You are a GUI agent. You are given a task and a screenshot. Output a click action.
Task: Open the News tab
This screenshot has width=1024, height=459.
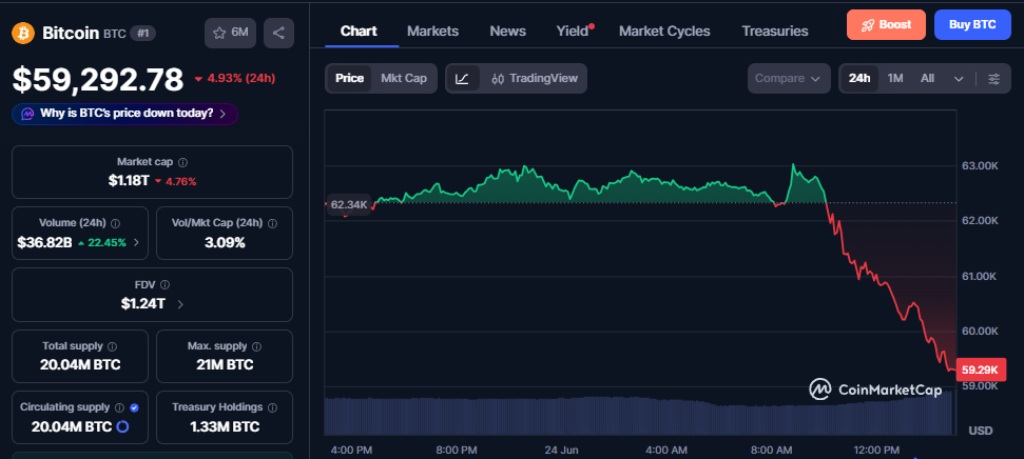(507, 31)
